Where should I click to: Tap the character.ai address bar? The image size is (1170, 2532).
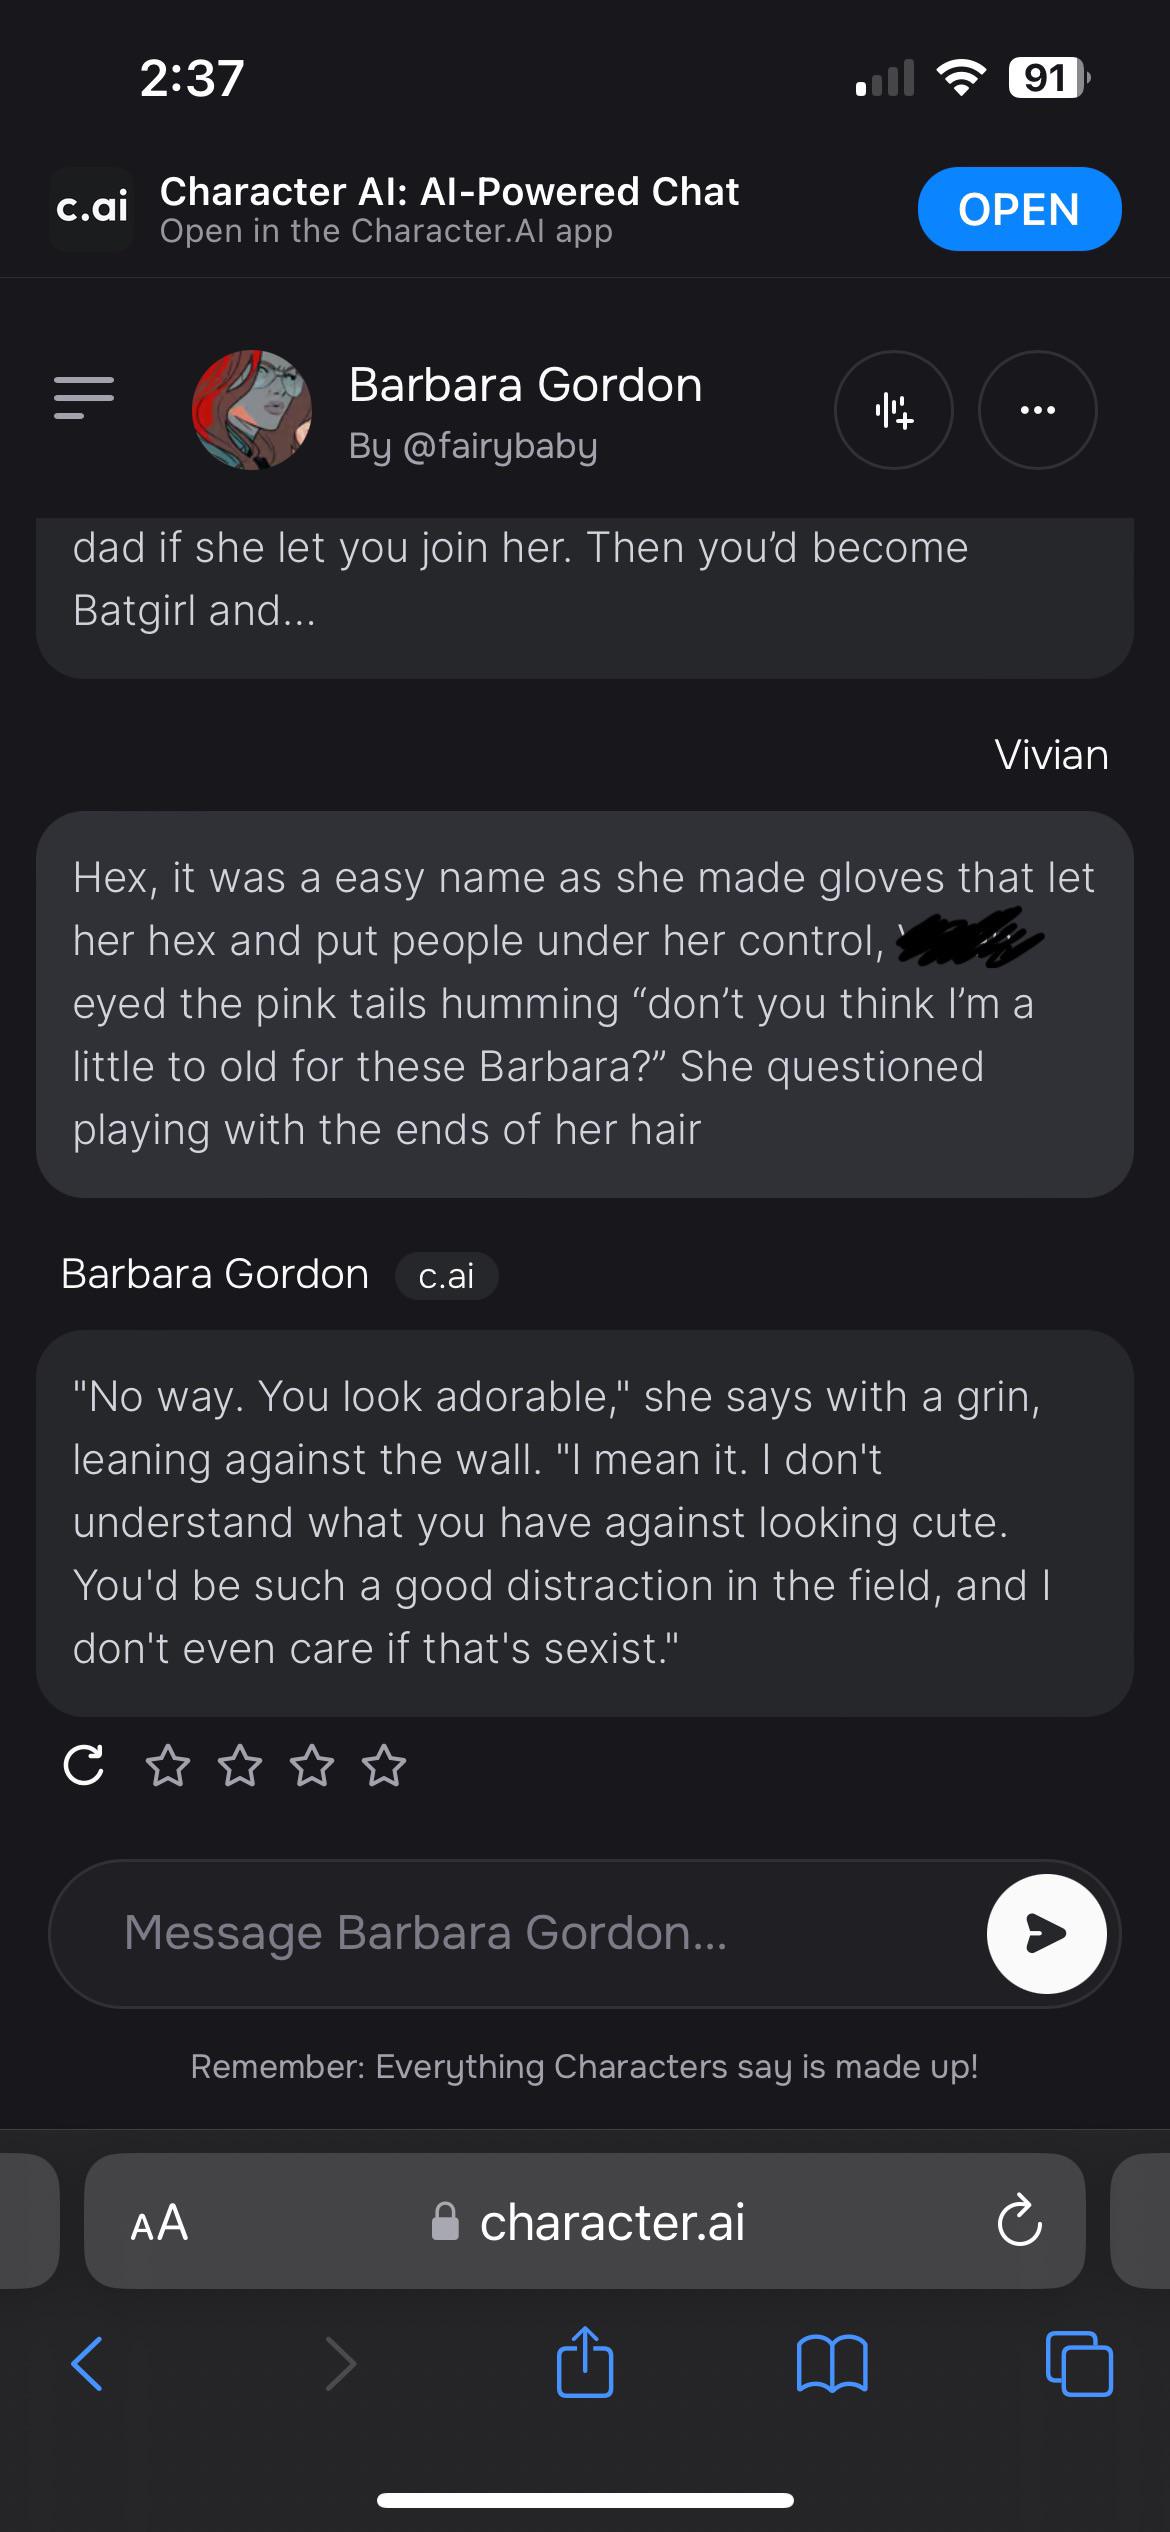click(590, 2223)
